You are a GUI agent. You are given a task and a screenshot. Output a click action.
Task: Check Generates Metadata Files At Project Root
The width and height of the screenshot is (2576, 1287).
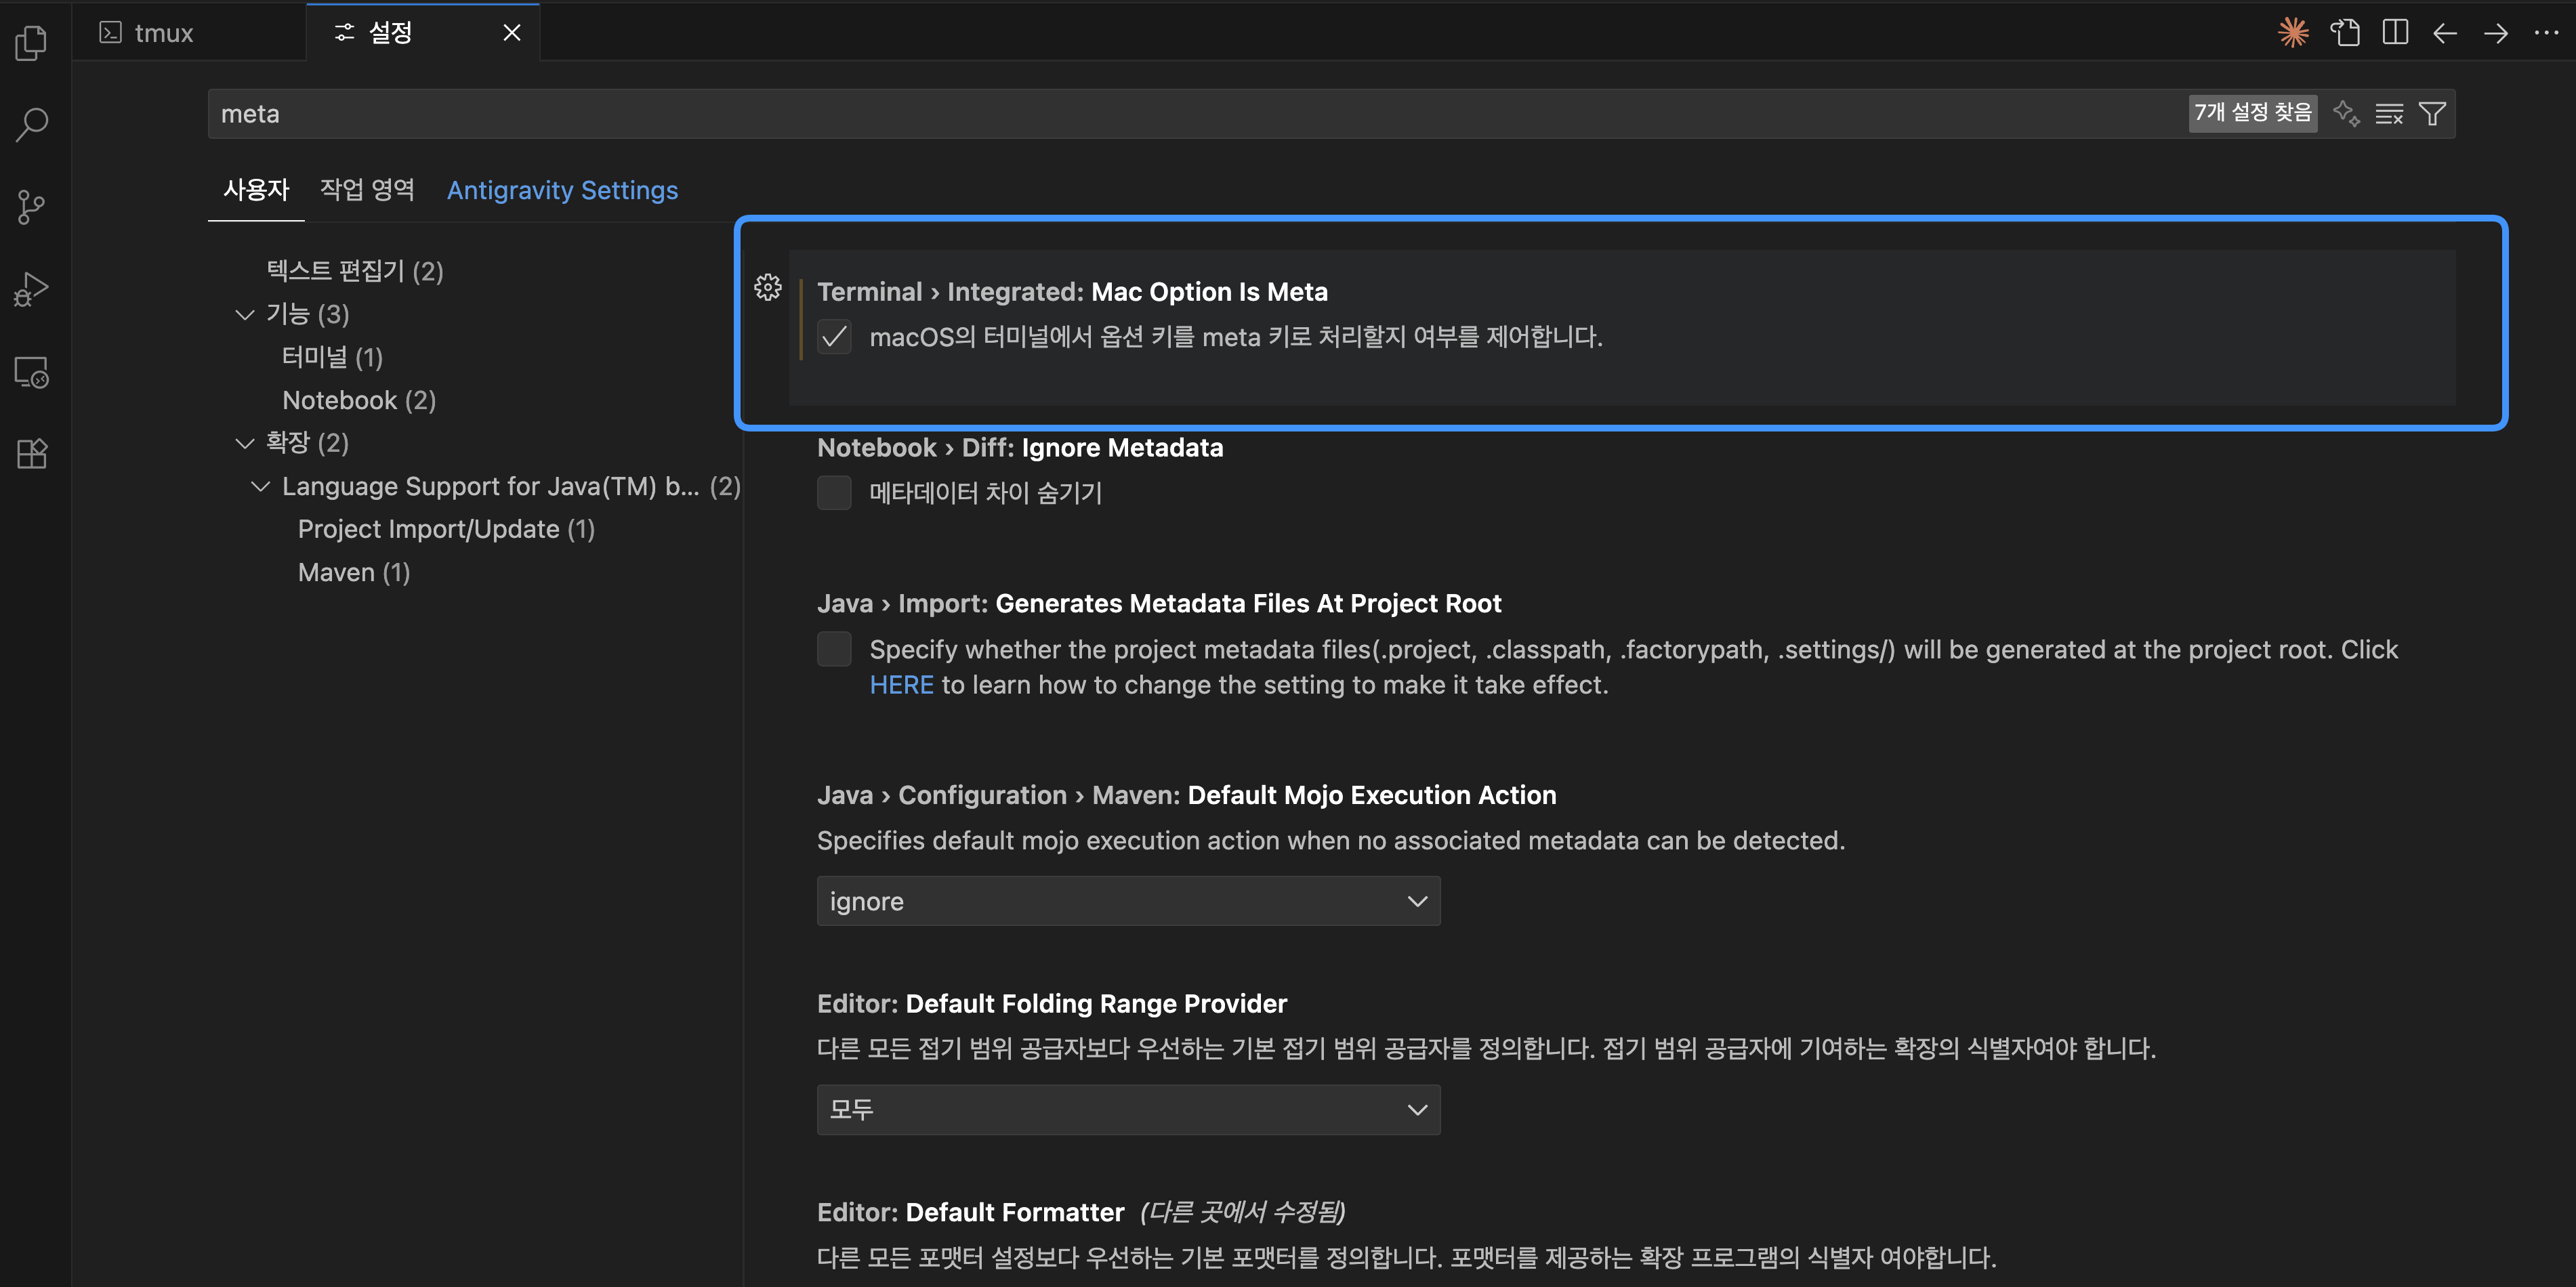point(834,649)
